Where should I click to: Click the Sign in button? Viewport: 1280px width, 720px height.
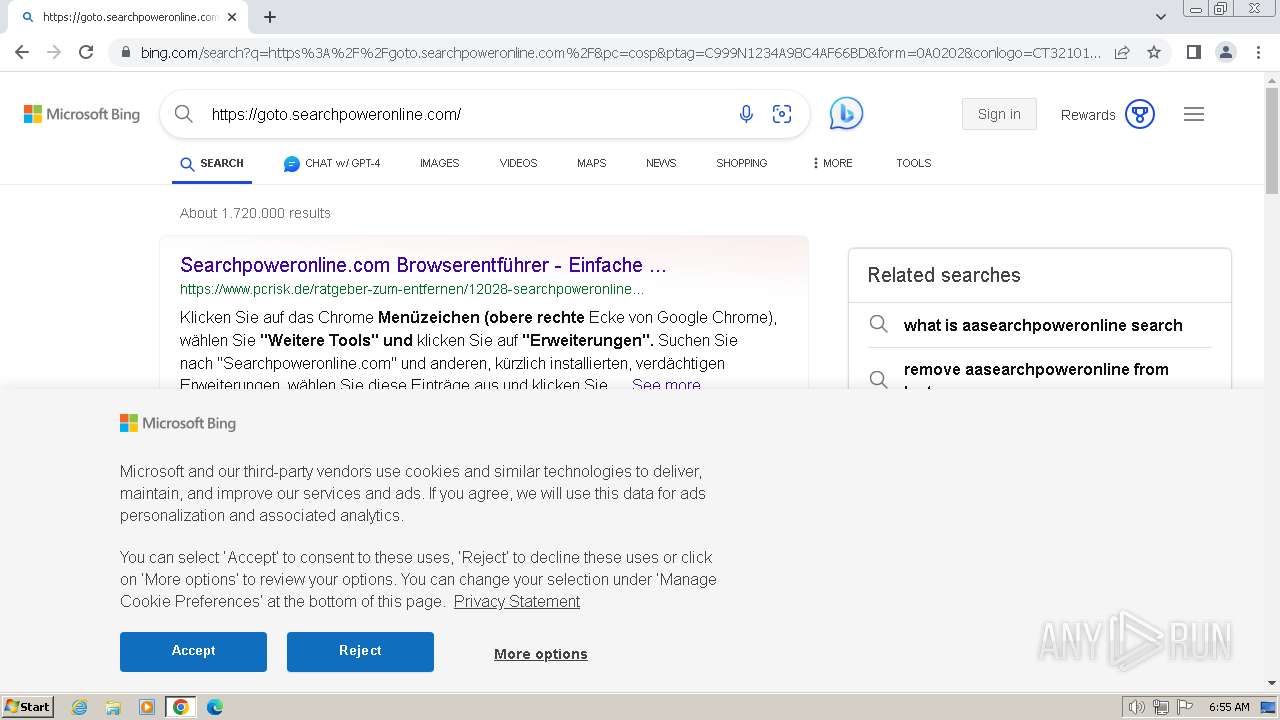(999, 114)
